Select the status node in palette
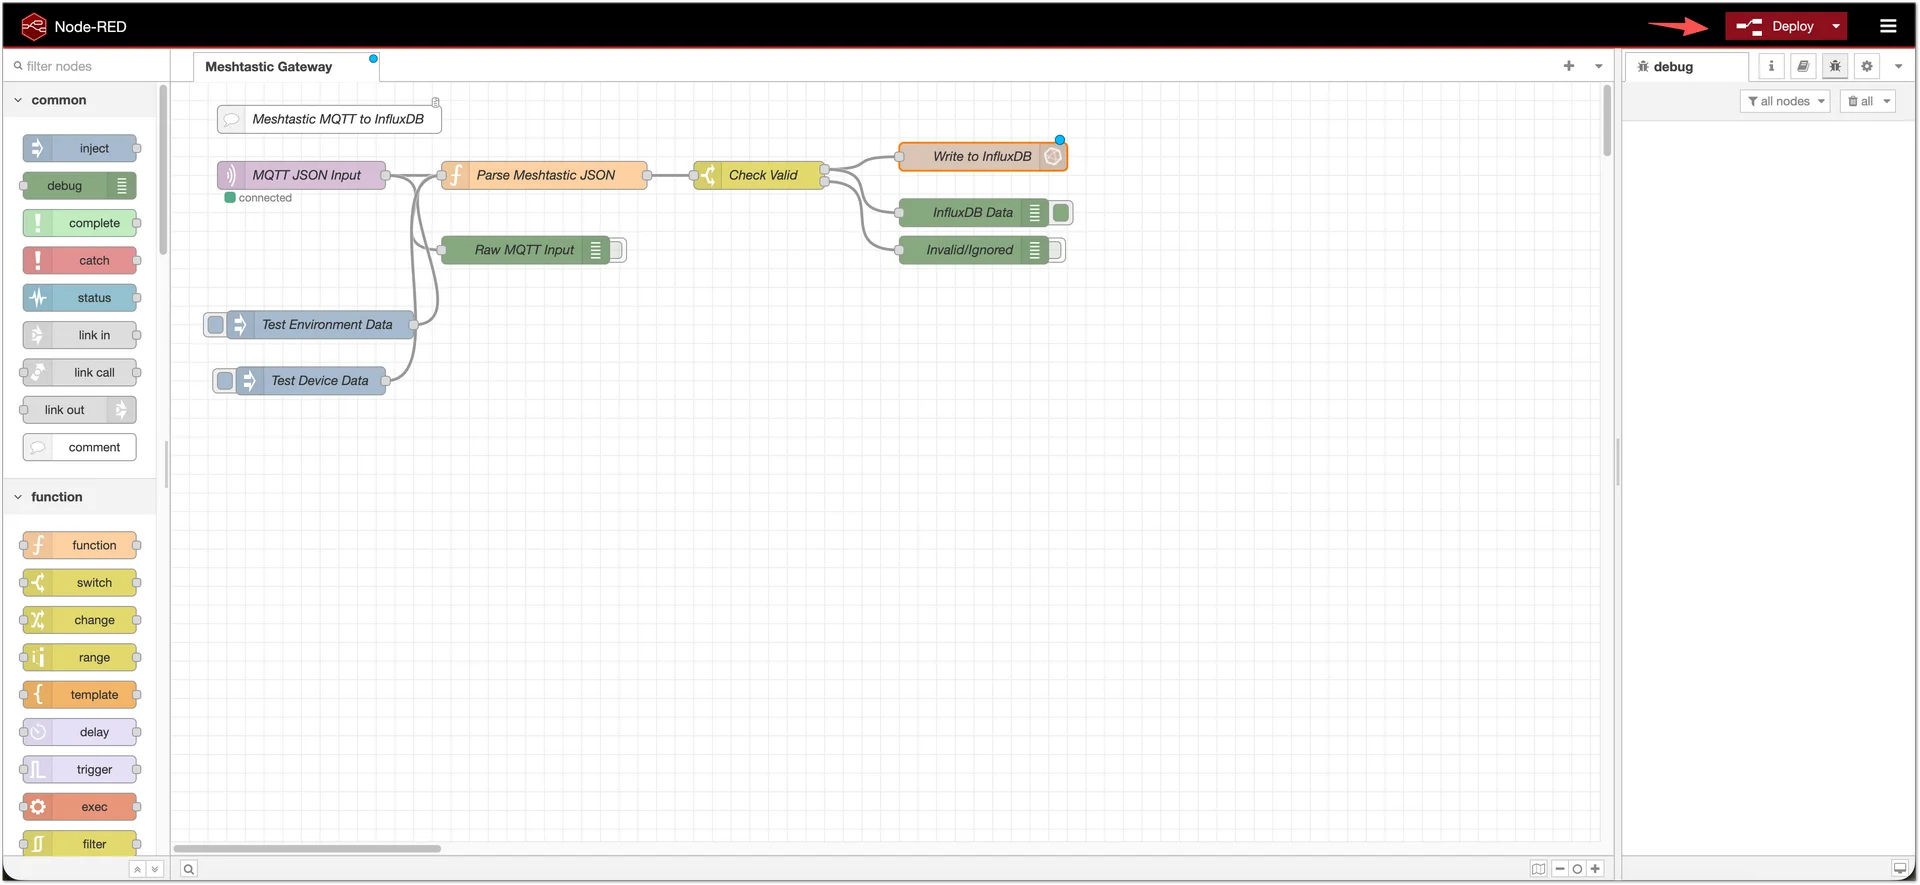The image size is (1920, 885). point(80,298)
